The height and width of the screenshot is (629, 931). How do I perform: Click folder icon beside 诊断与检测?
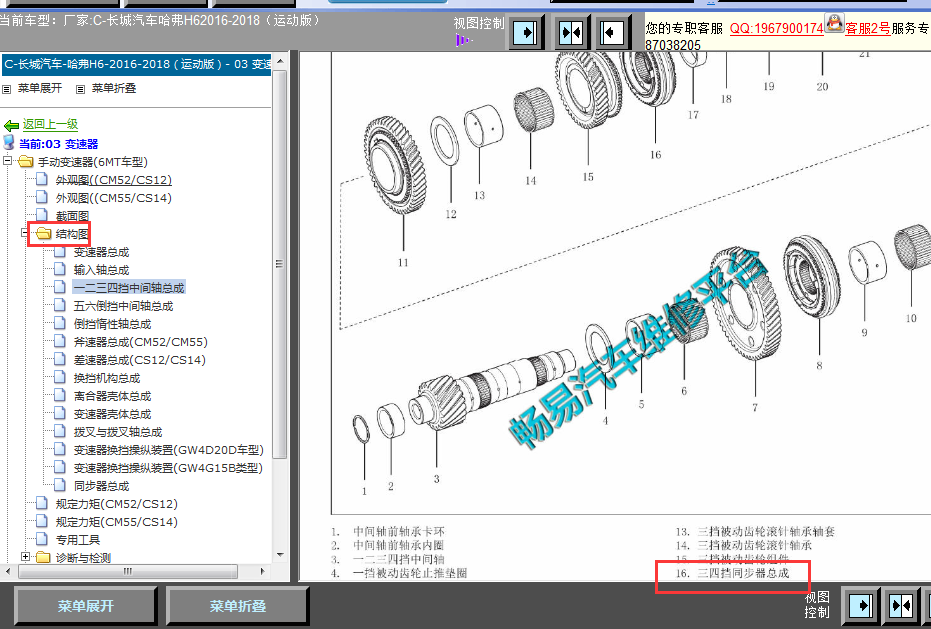click(x=43, y=557)
